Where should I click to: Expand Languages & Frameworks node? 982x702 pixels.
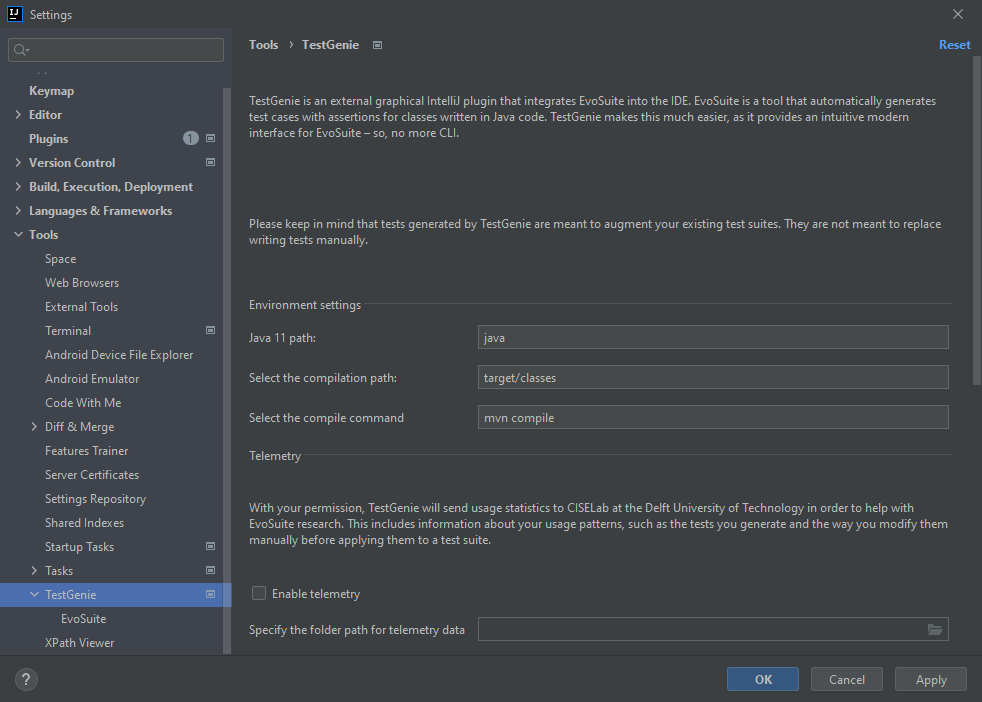(18, 210)
